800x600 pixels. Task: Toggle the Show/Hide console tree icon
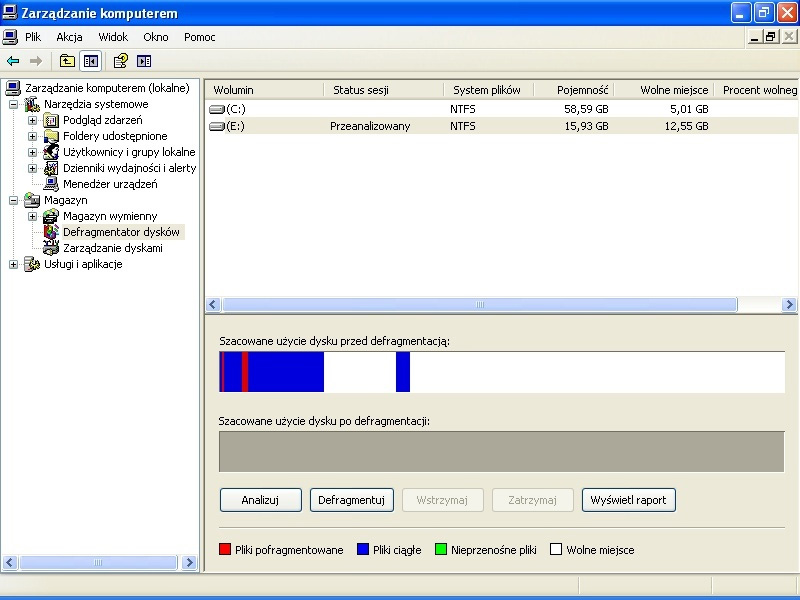(91, 61)
